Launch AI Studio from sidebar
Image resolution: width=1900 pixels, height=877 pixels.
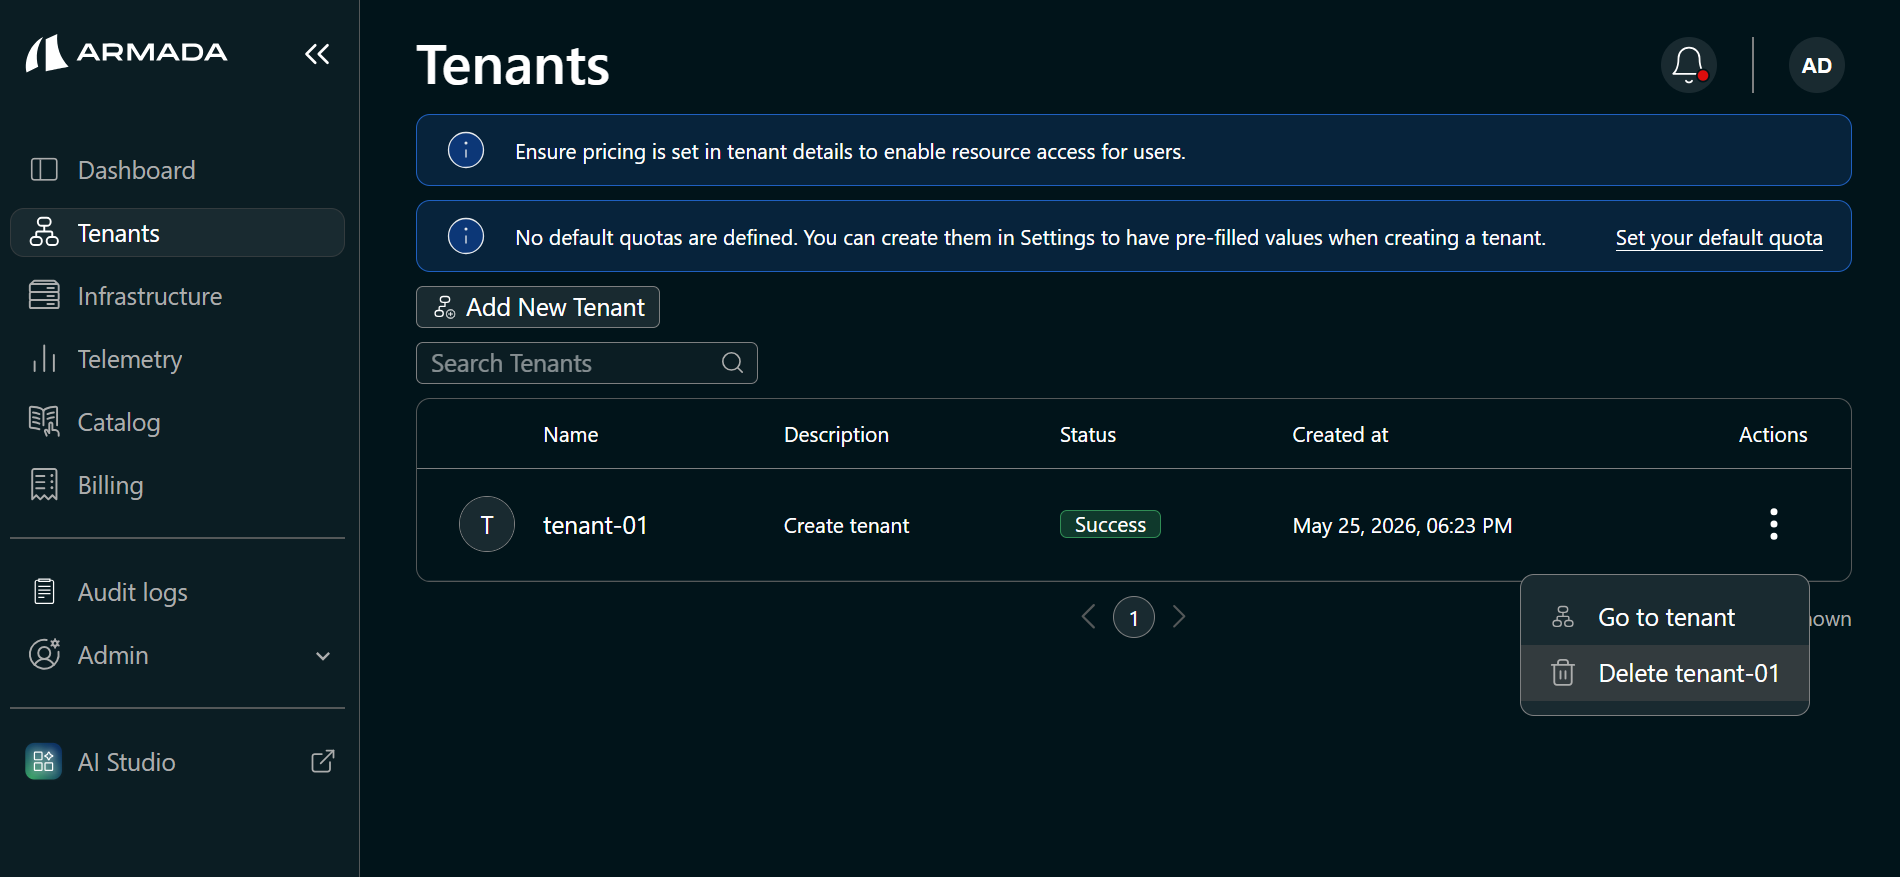coord(177,762)
